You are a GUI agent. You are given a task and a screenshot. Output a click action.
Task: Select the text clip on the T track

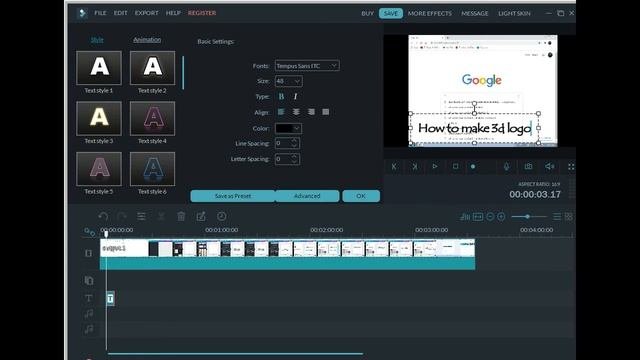[x=110, y=299]
